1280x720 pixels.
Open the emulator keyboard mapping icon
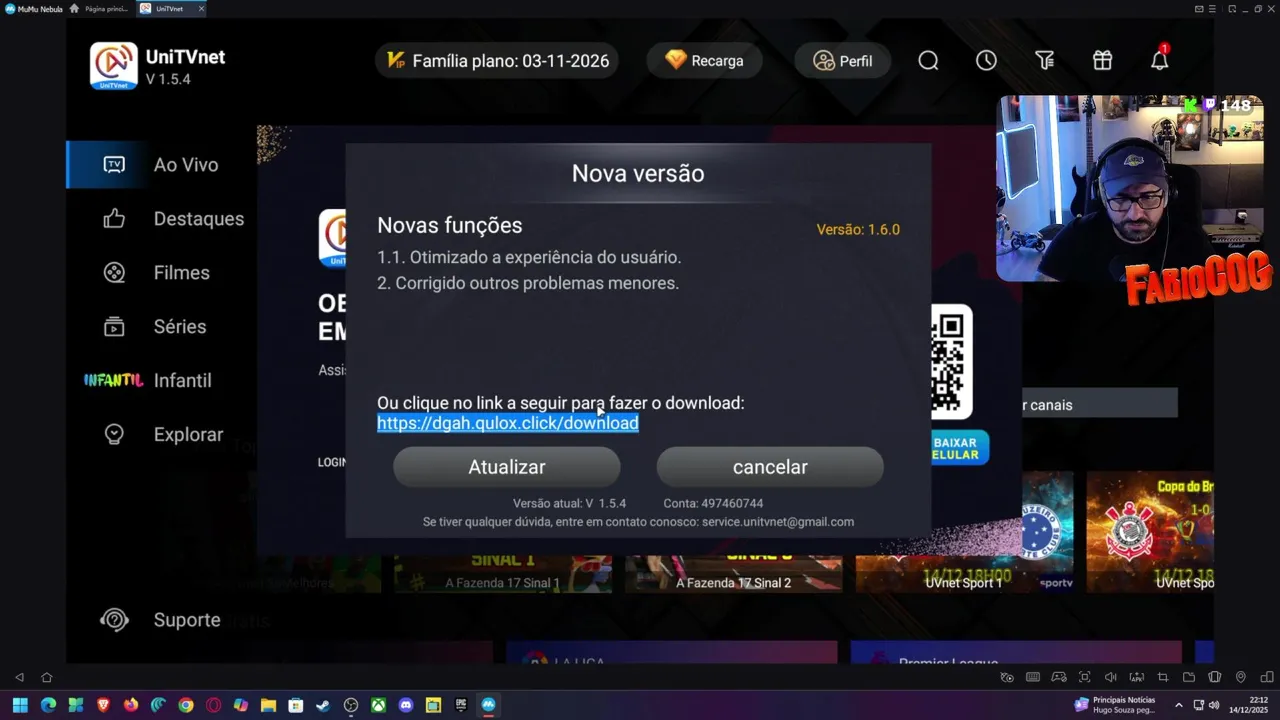tap(1033, 677)
